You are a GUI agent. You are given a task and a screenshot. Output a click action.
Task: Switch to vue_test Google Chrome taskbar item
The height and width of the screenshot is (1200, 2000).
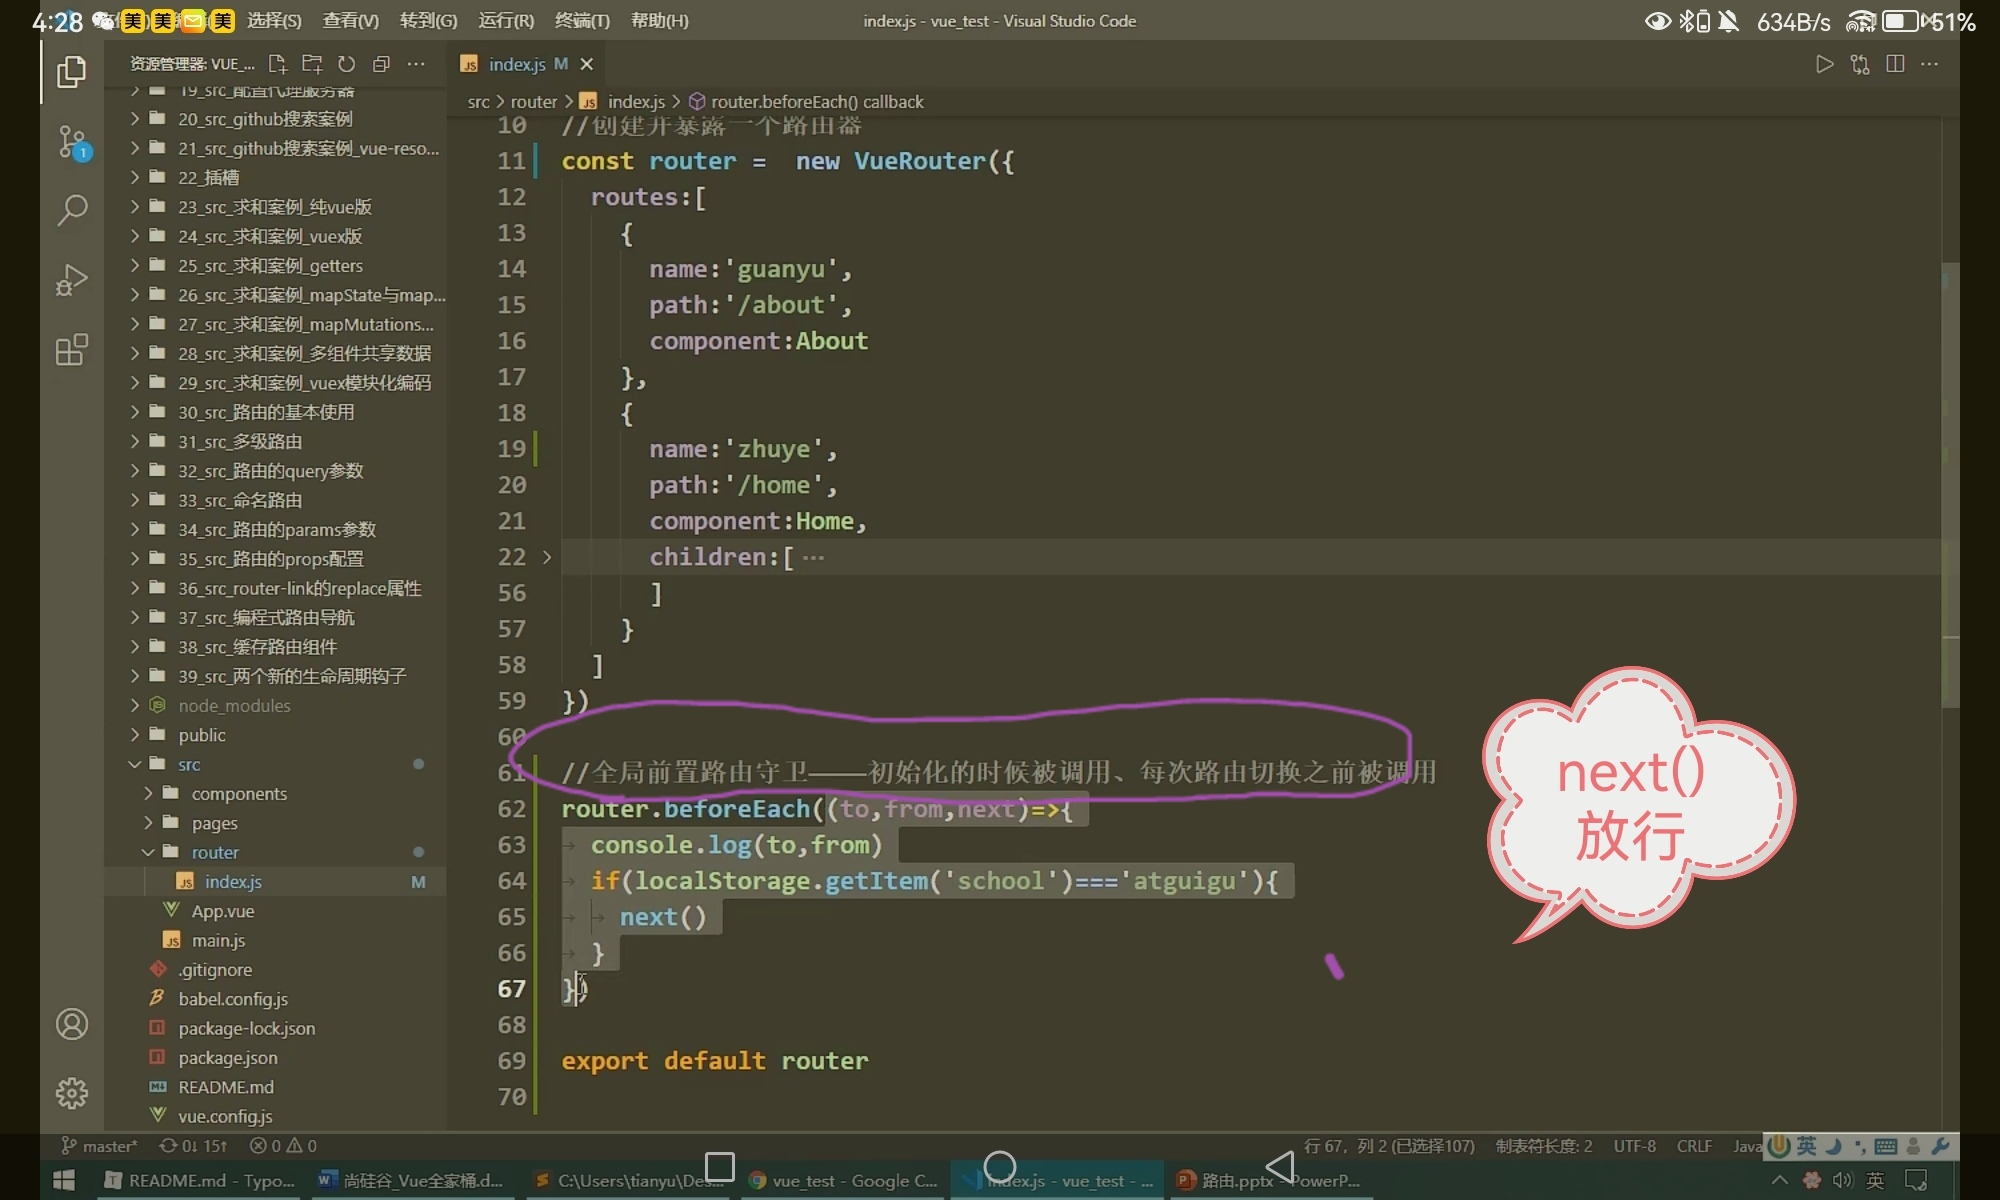(842, 1181)
